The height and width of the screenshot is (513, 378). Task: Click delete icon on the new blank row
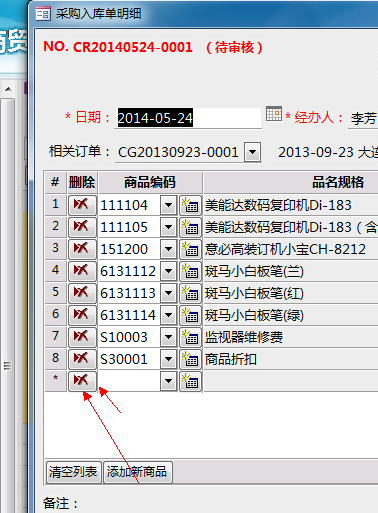[x=82, y=381]
